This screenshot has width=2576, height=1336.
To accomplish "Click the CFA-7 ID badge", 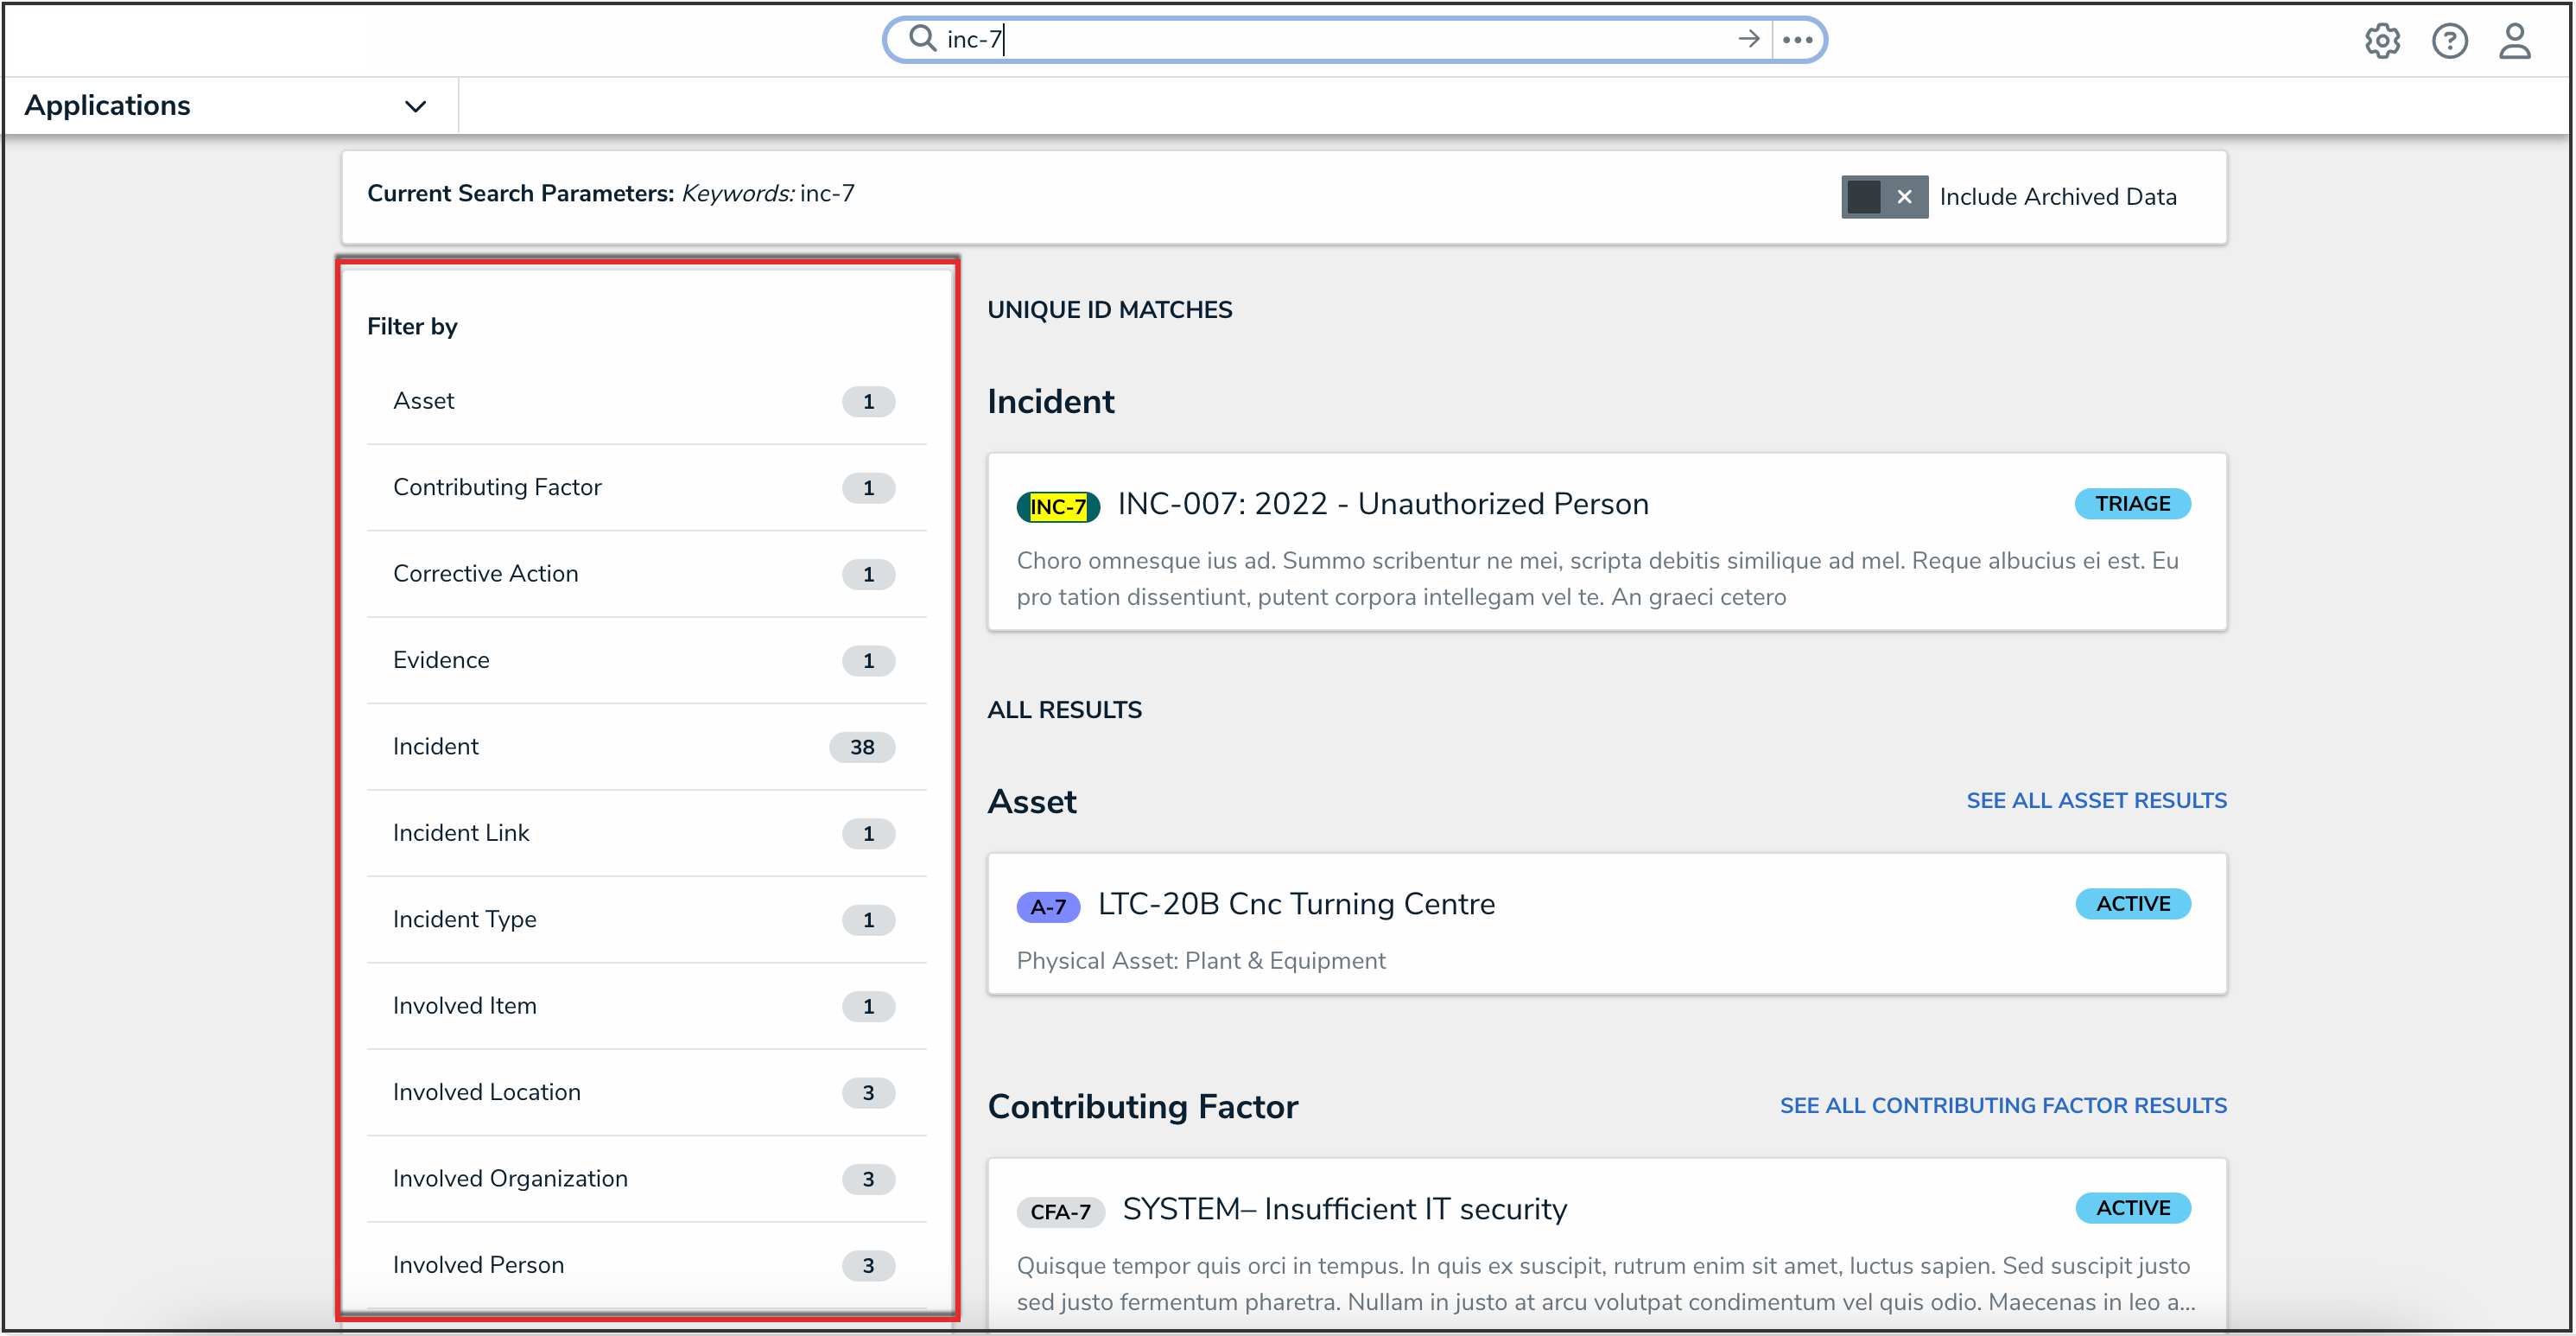I will (1060, 1212).
